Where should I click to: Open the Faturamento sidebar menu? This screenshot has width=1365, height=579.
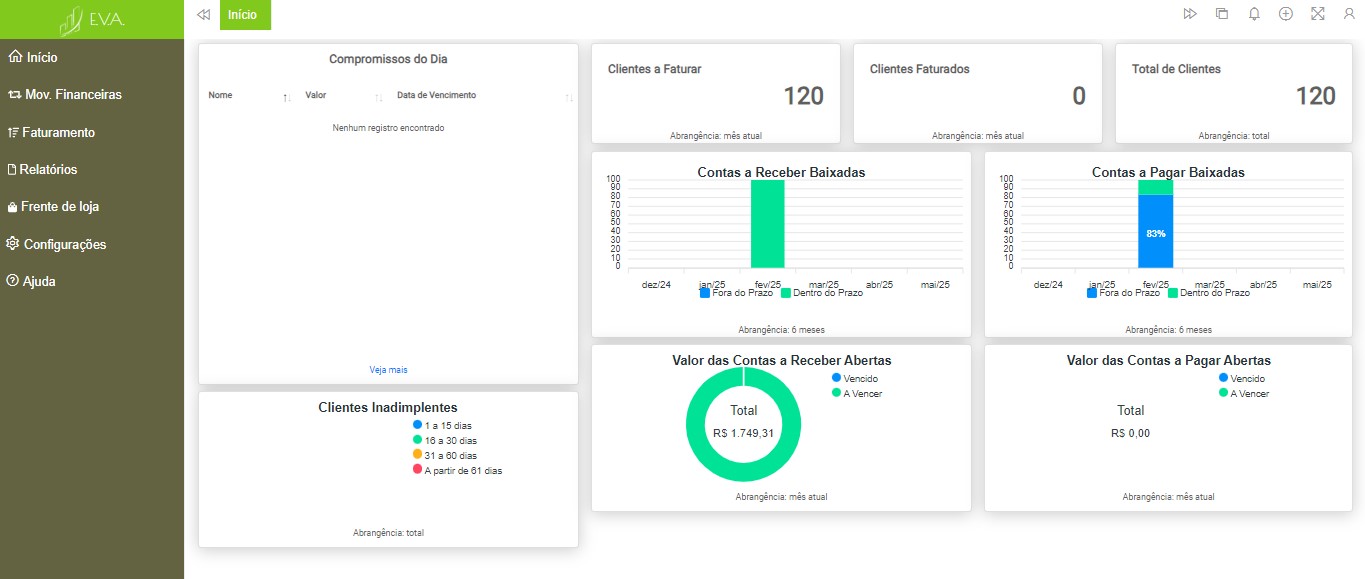58,132
